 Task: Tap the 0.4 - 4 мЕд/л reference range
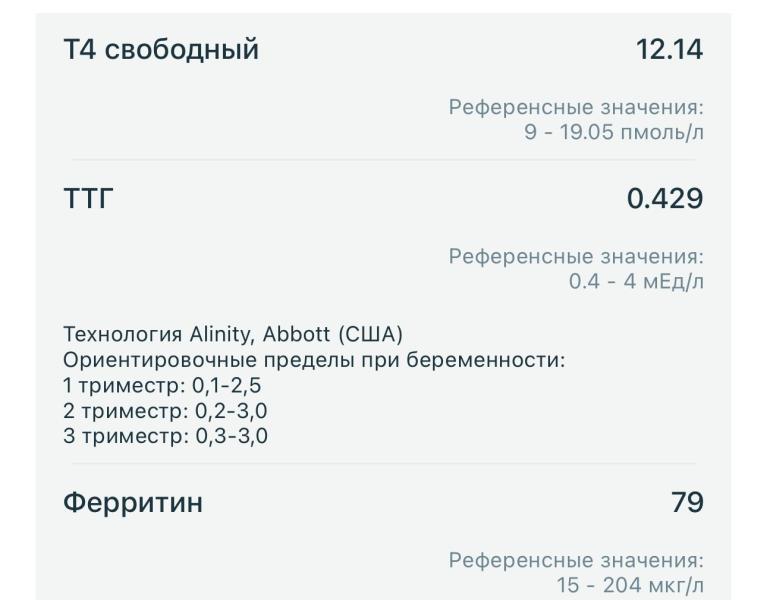[x=636, y=281]
